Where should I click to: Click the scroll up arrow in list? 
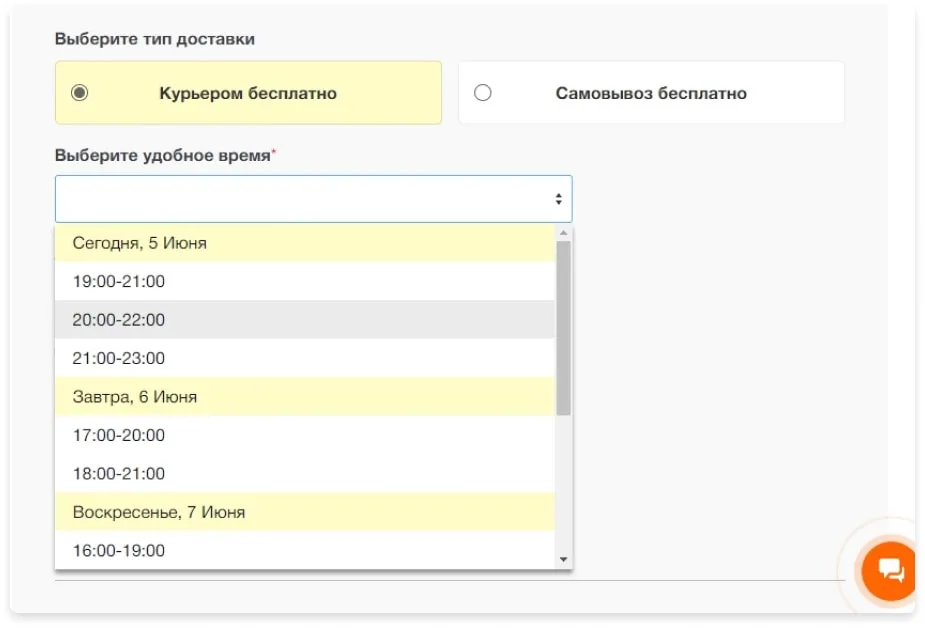tap(563, 233)
